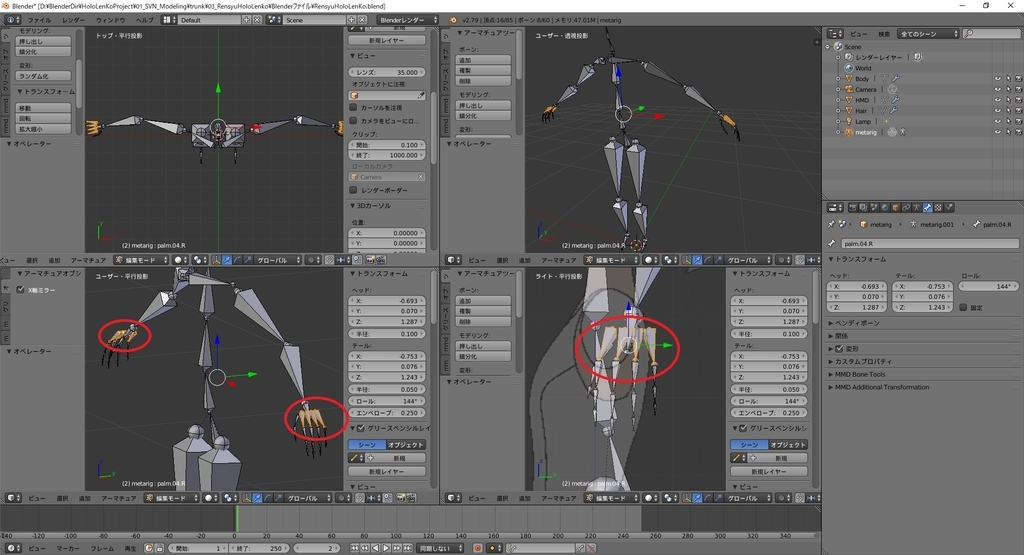Select オブジェクト grease pencil source in bottom-left panel

pos(406,445)
